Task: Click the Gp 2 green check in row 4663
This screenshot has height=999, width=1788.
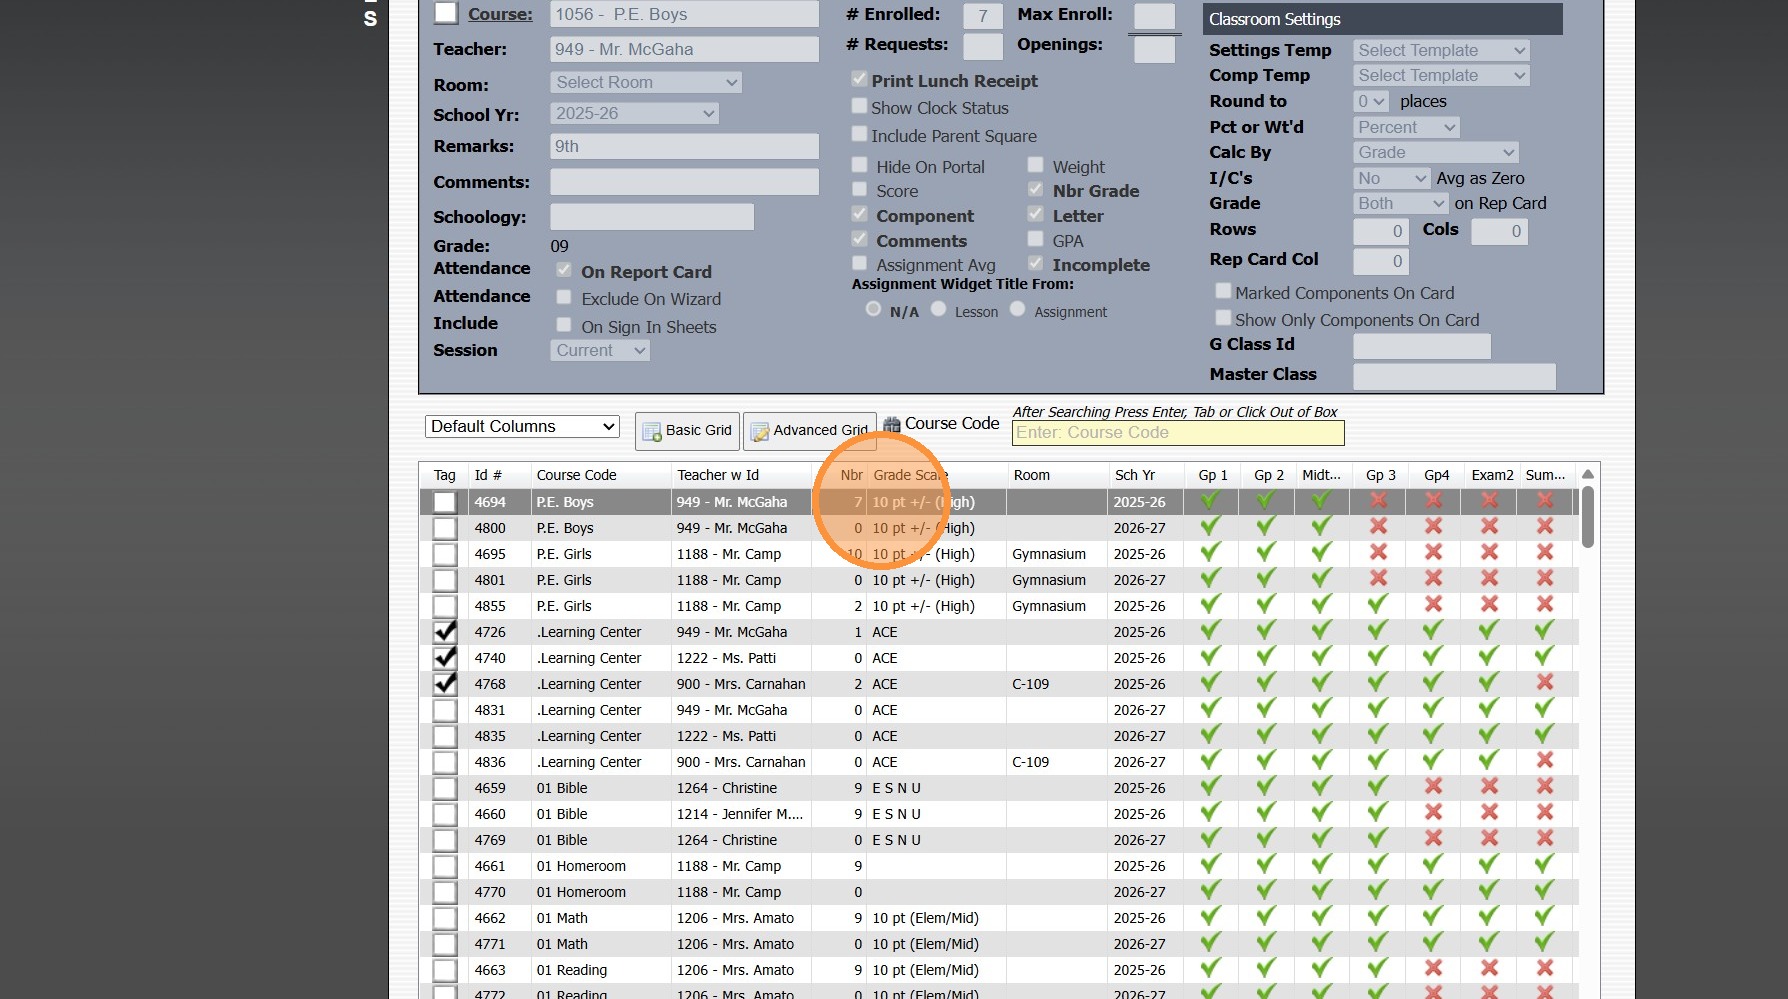Action: (x=1266, y=968)
